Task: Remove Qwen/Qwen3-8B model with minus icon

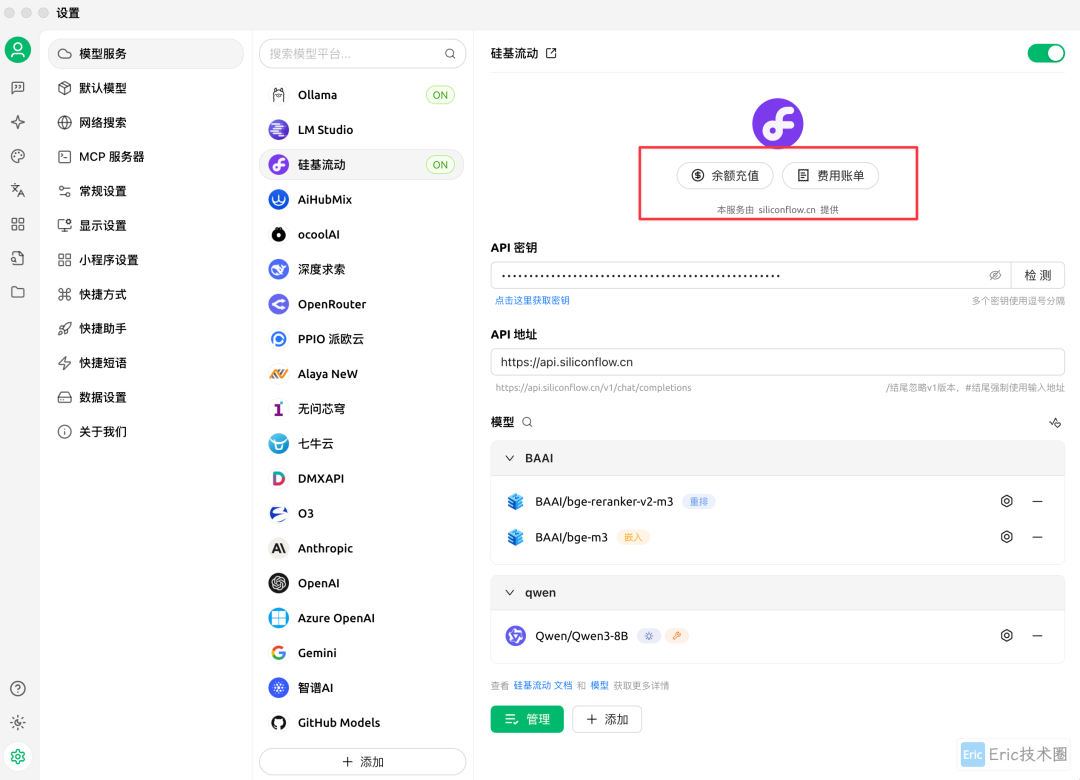Action: 1037,635
